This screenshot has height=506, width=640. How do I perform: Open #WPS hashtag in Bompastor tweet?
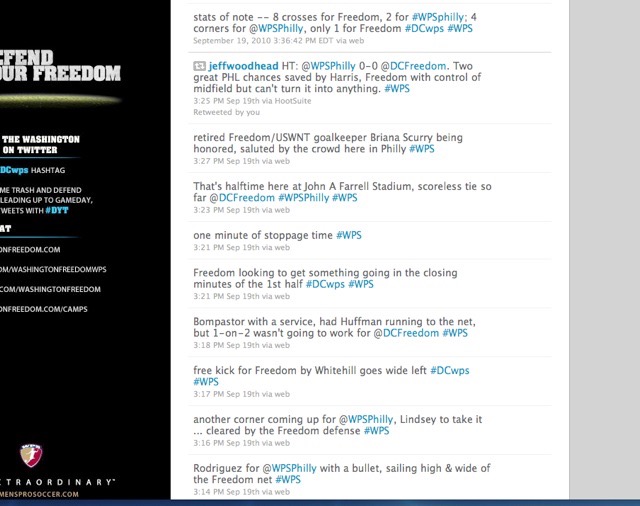pos(455,333)
